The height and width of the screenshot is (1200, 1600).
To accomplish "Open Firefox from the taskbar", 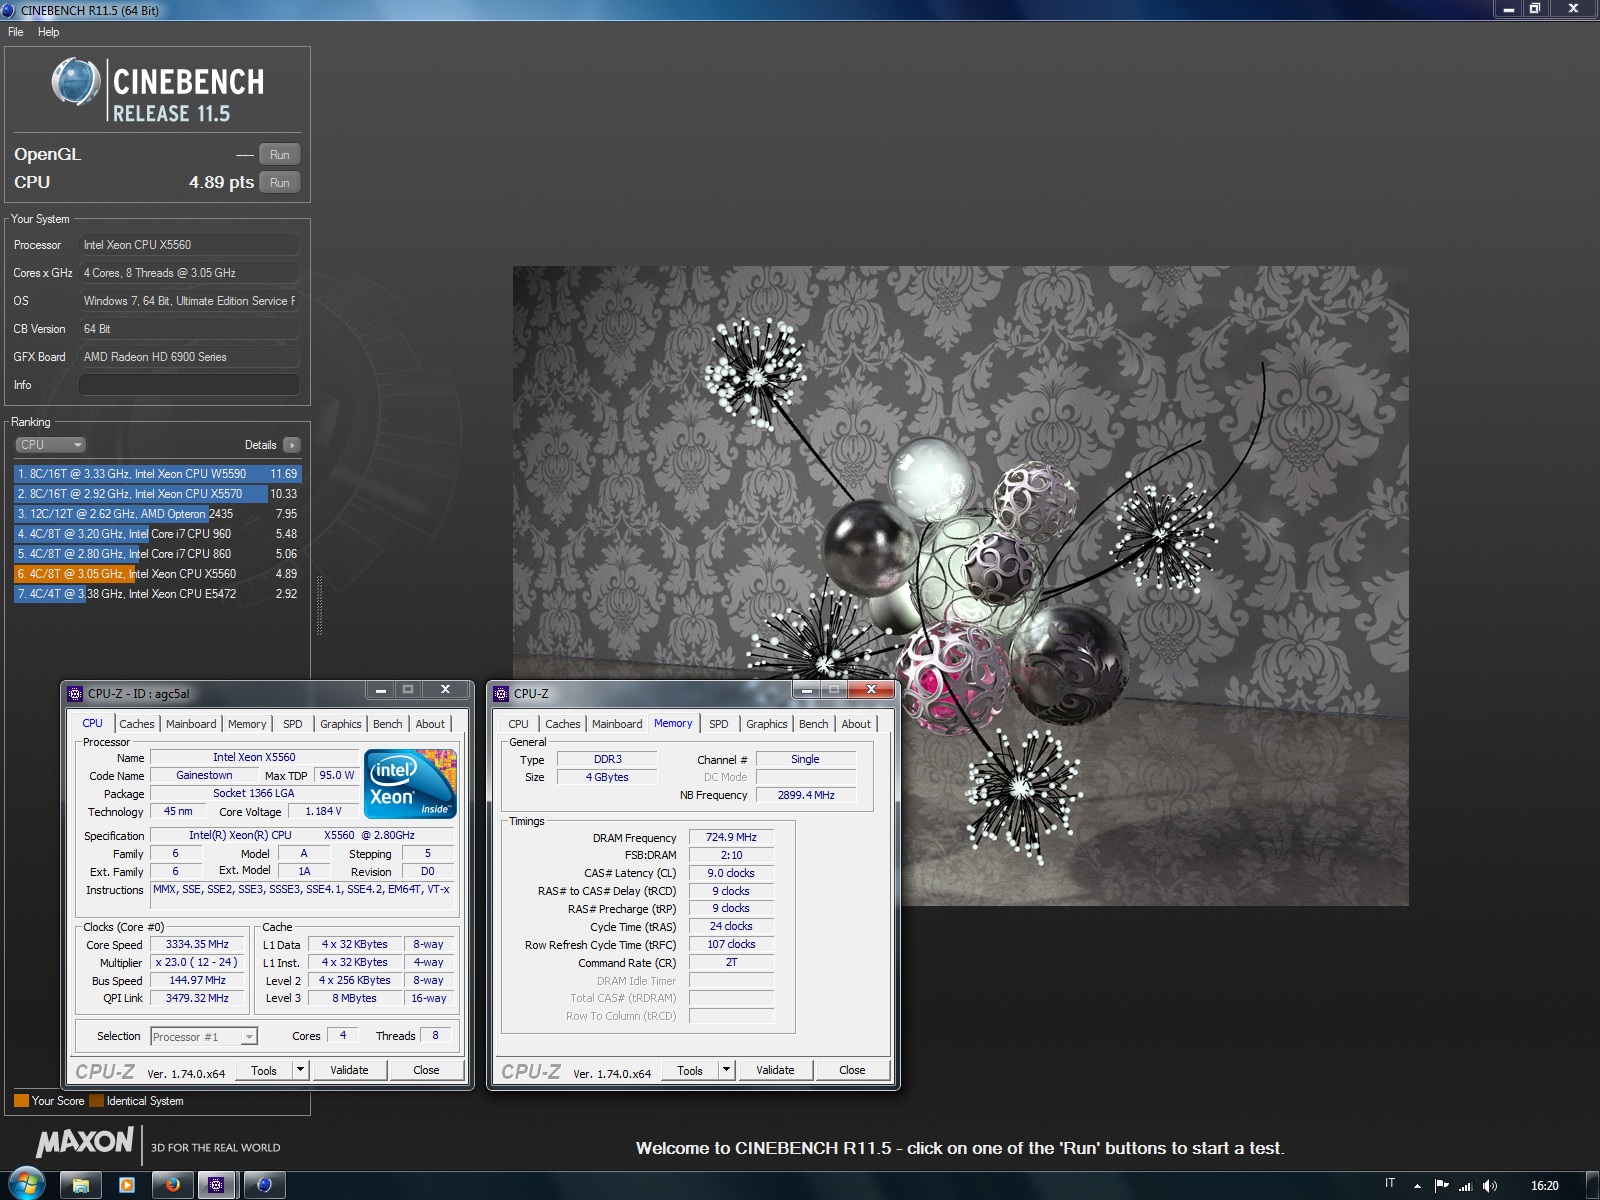I will (173, 1185).
